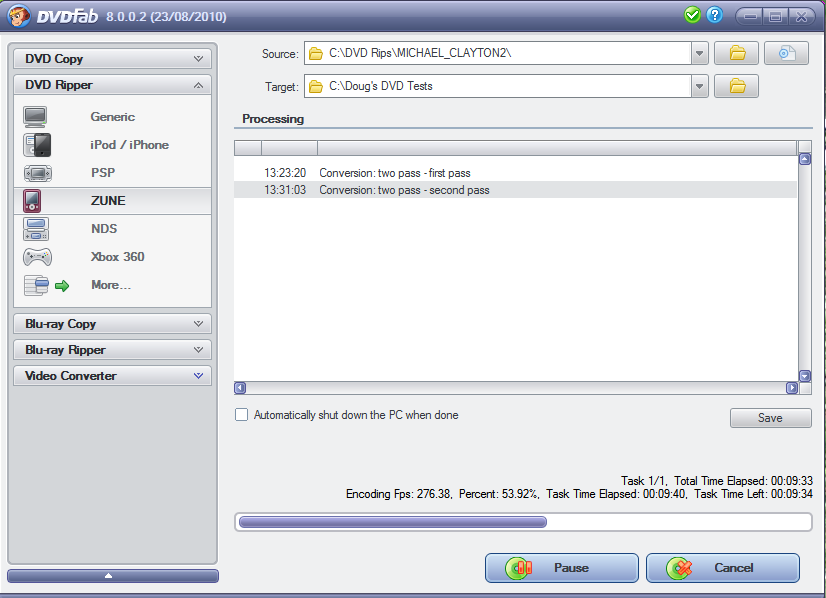Collapse the DVD Ripper section
826x598 pixels.
pos(112,85)
